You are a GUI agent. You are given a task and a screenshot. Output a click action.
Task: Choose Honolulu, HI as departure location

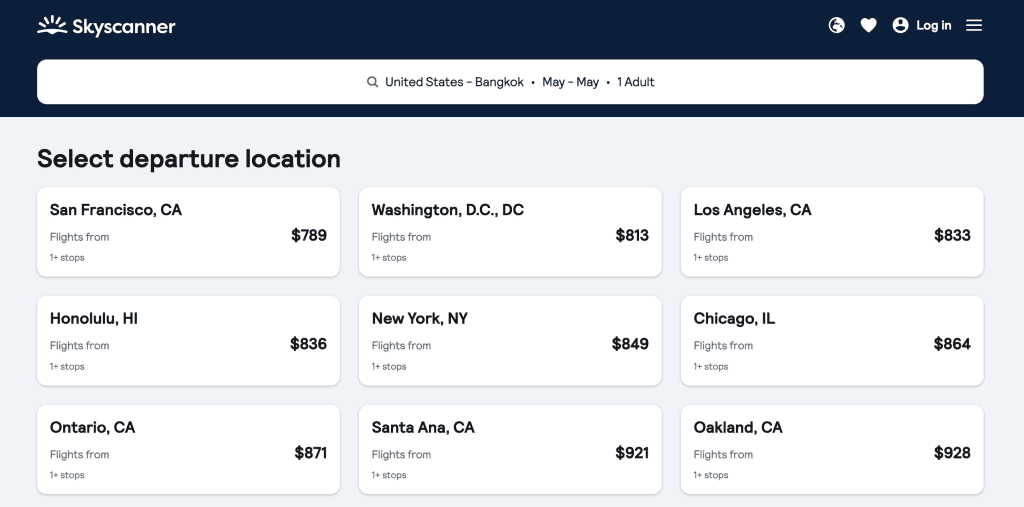coord(189,340)
